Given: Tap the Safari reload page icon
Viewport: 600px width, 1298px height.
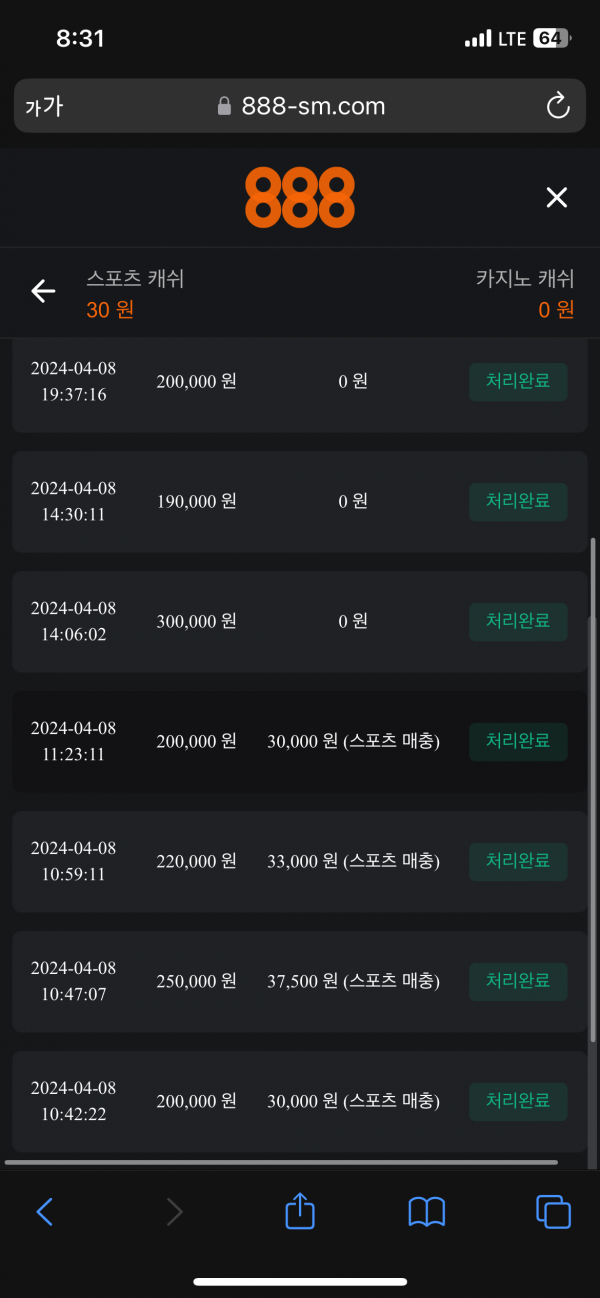Looking at the screenshot, I should (x=557, y=106).
